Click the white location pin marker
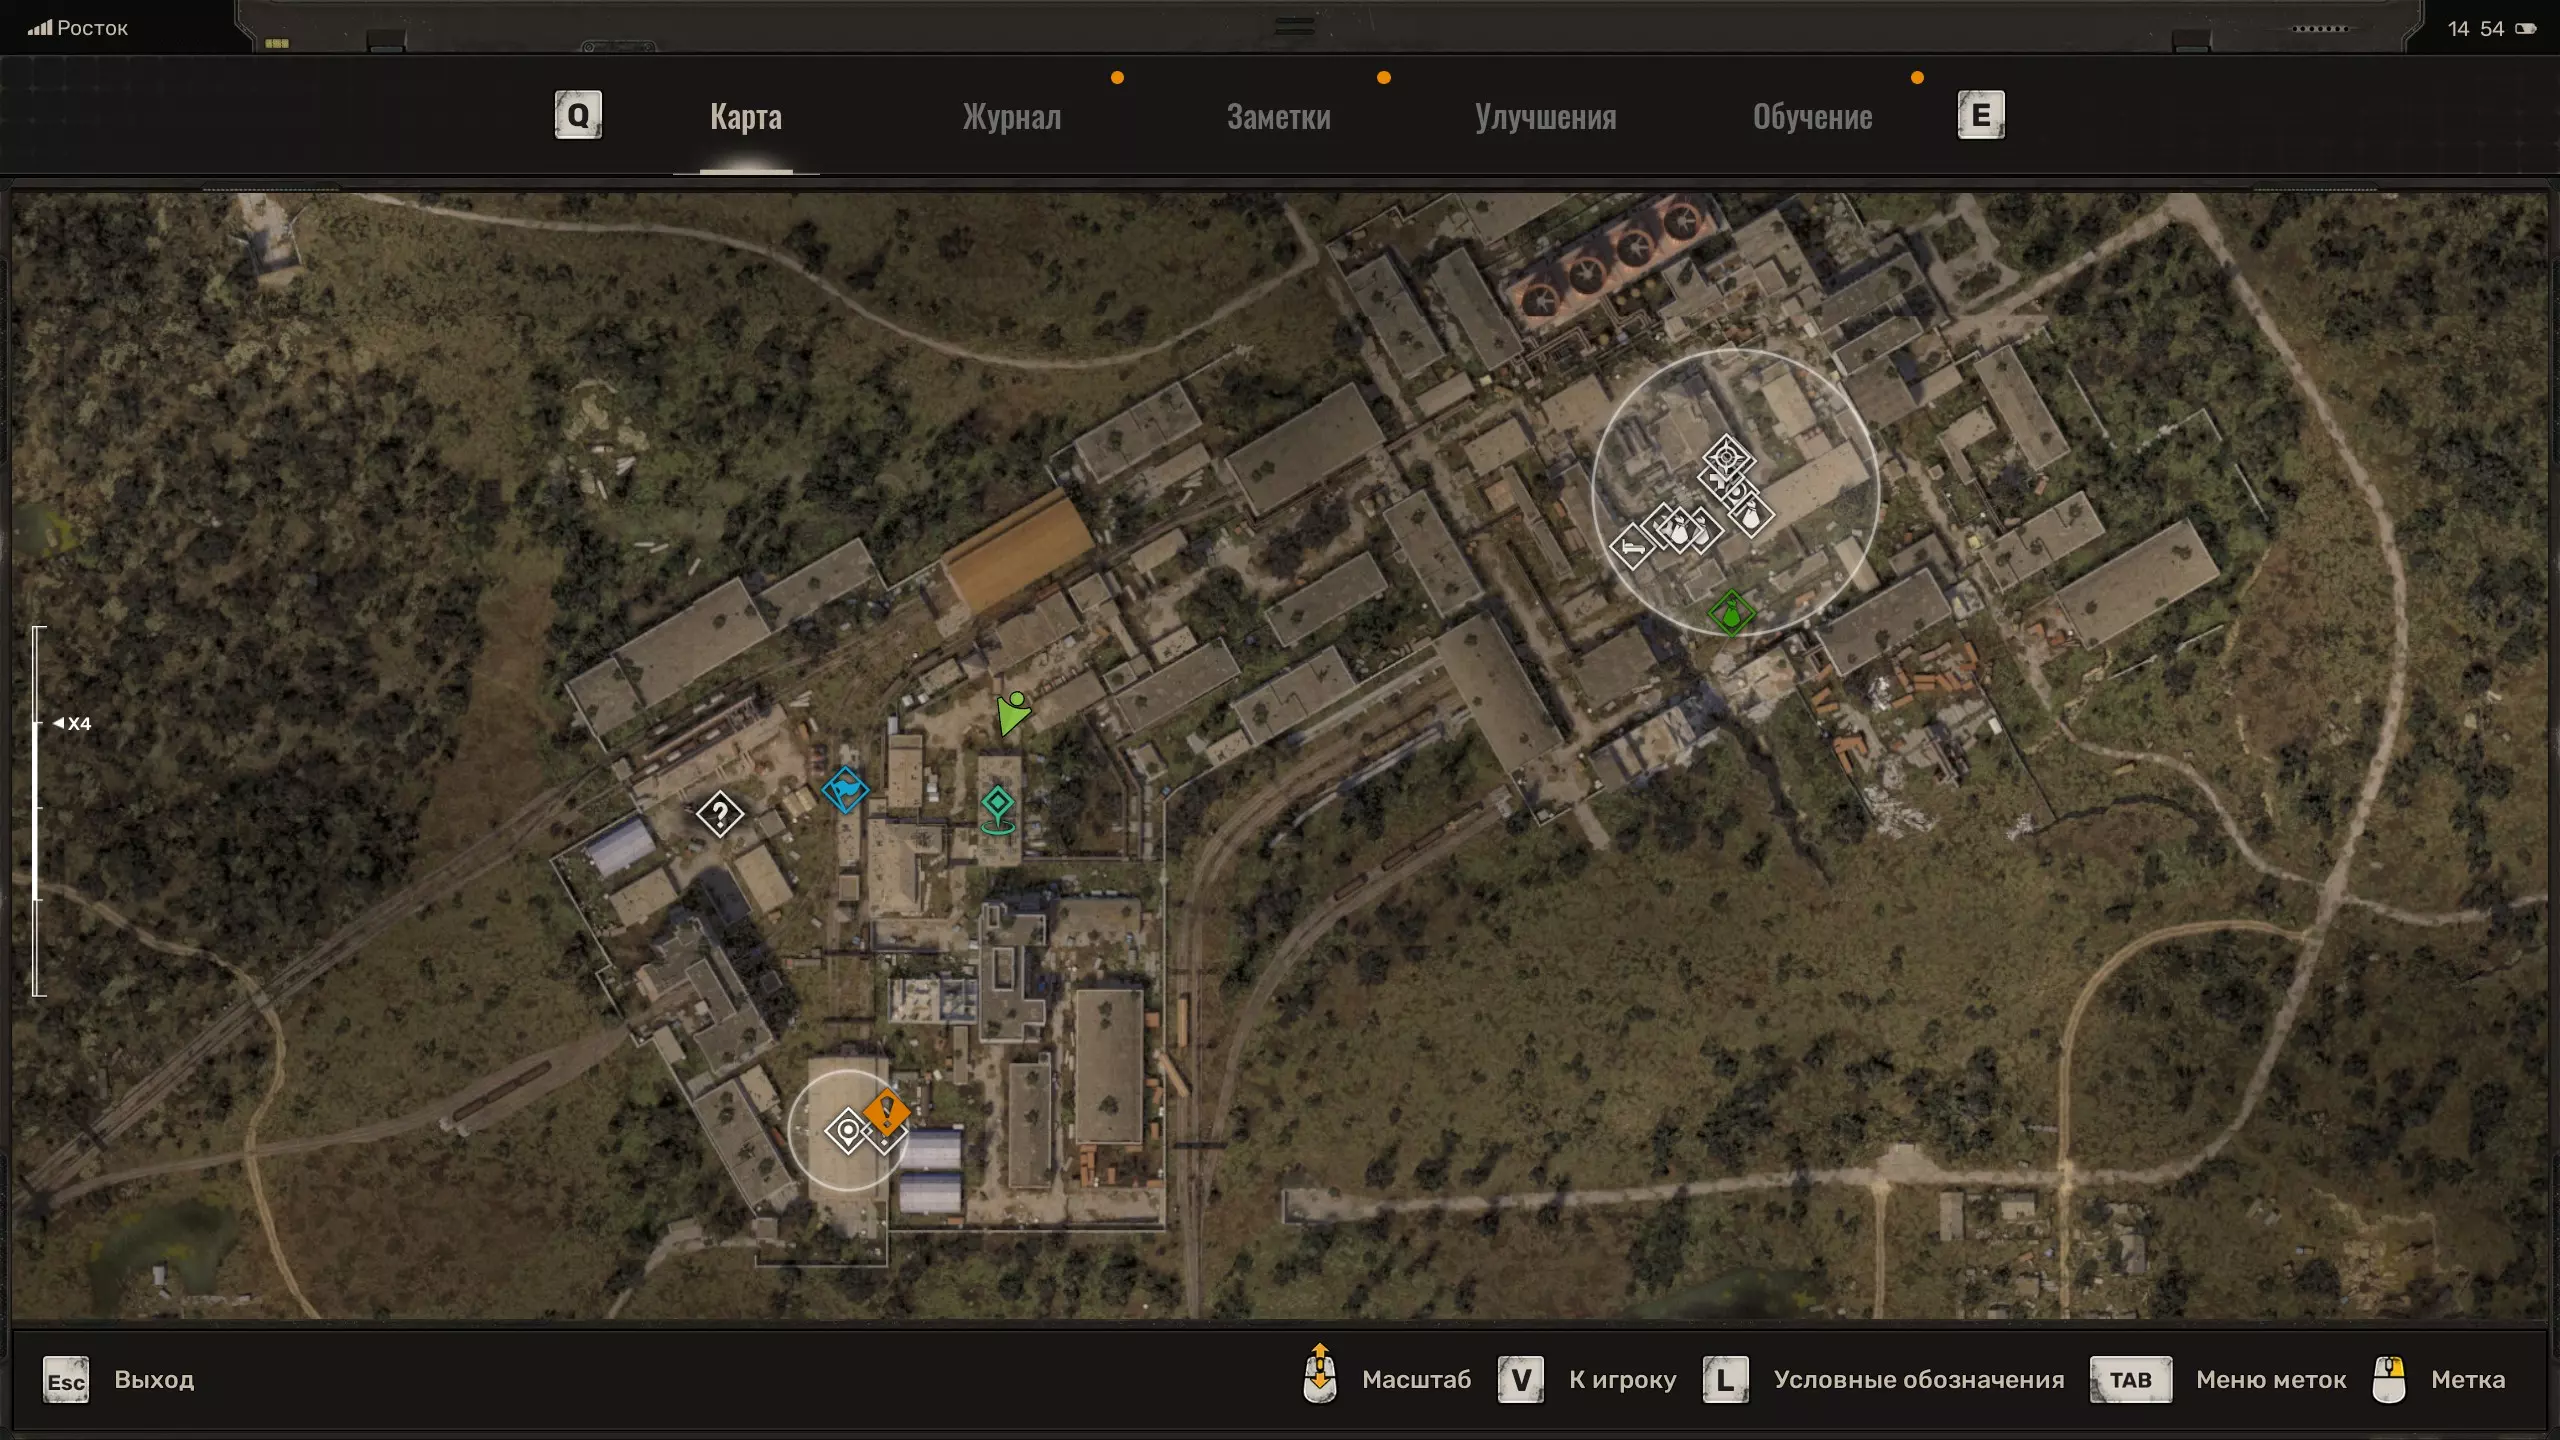2560x1440 pixels. point(848,1131)
